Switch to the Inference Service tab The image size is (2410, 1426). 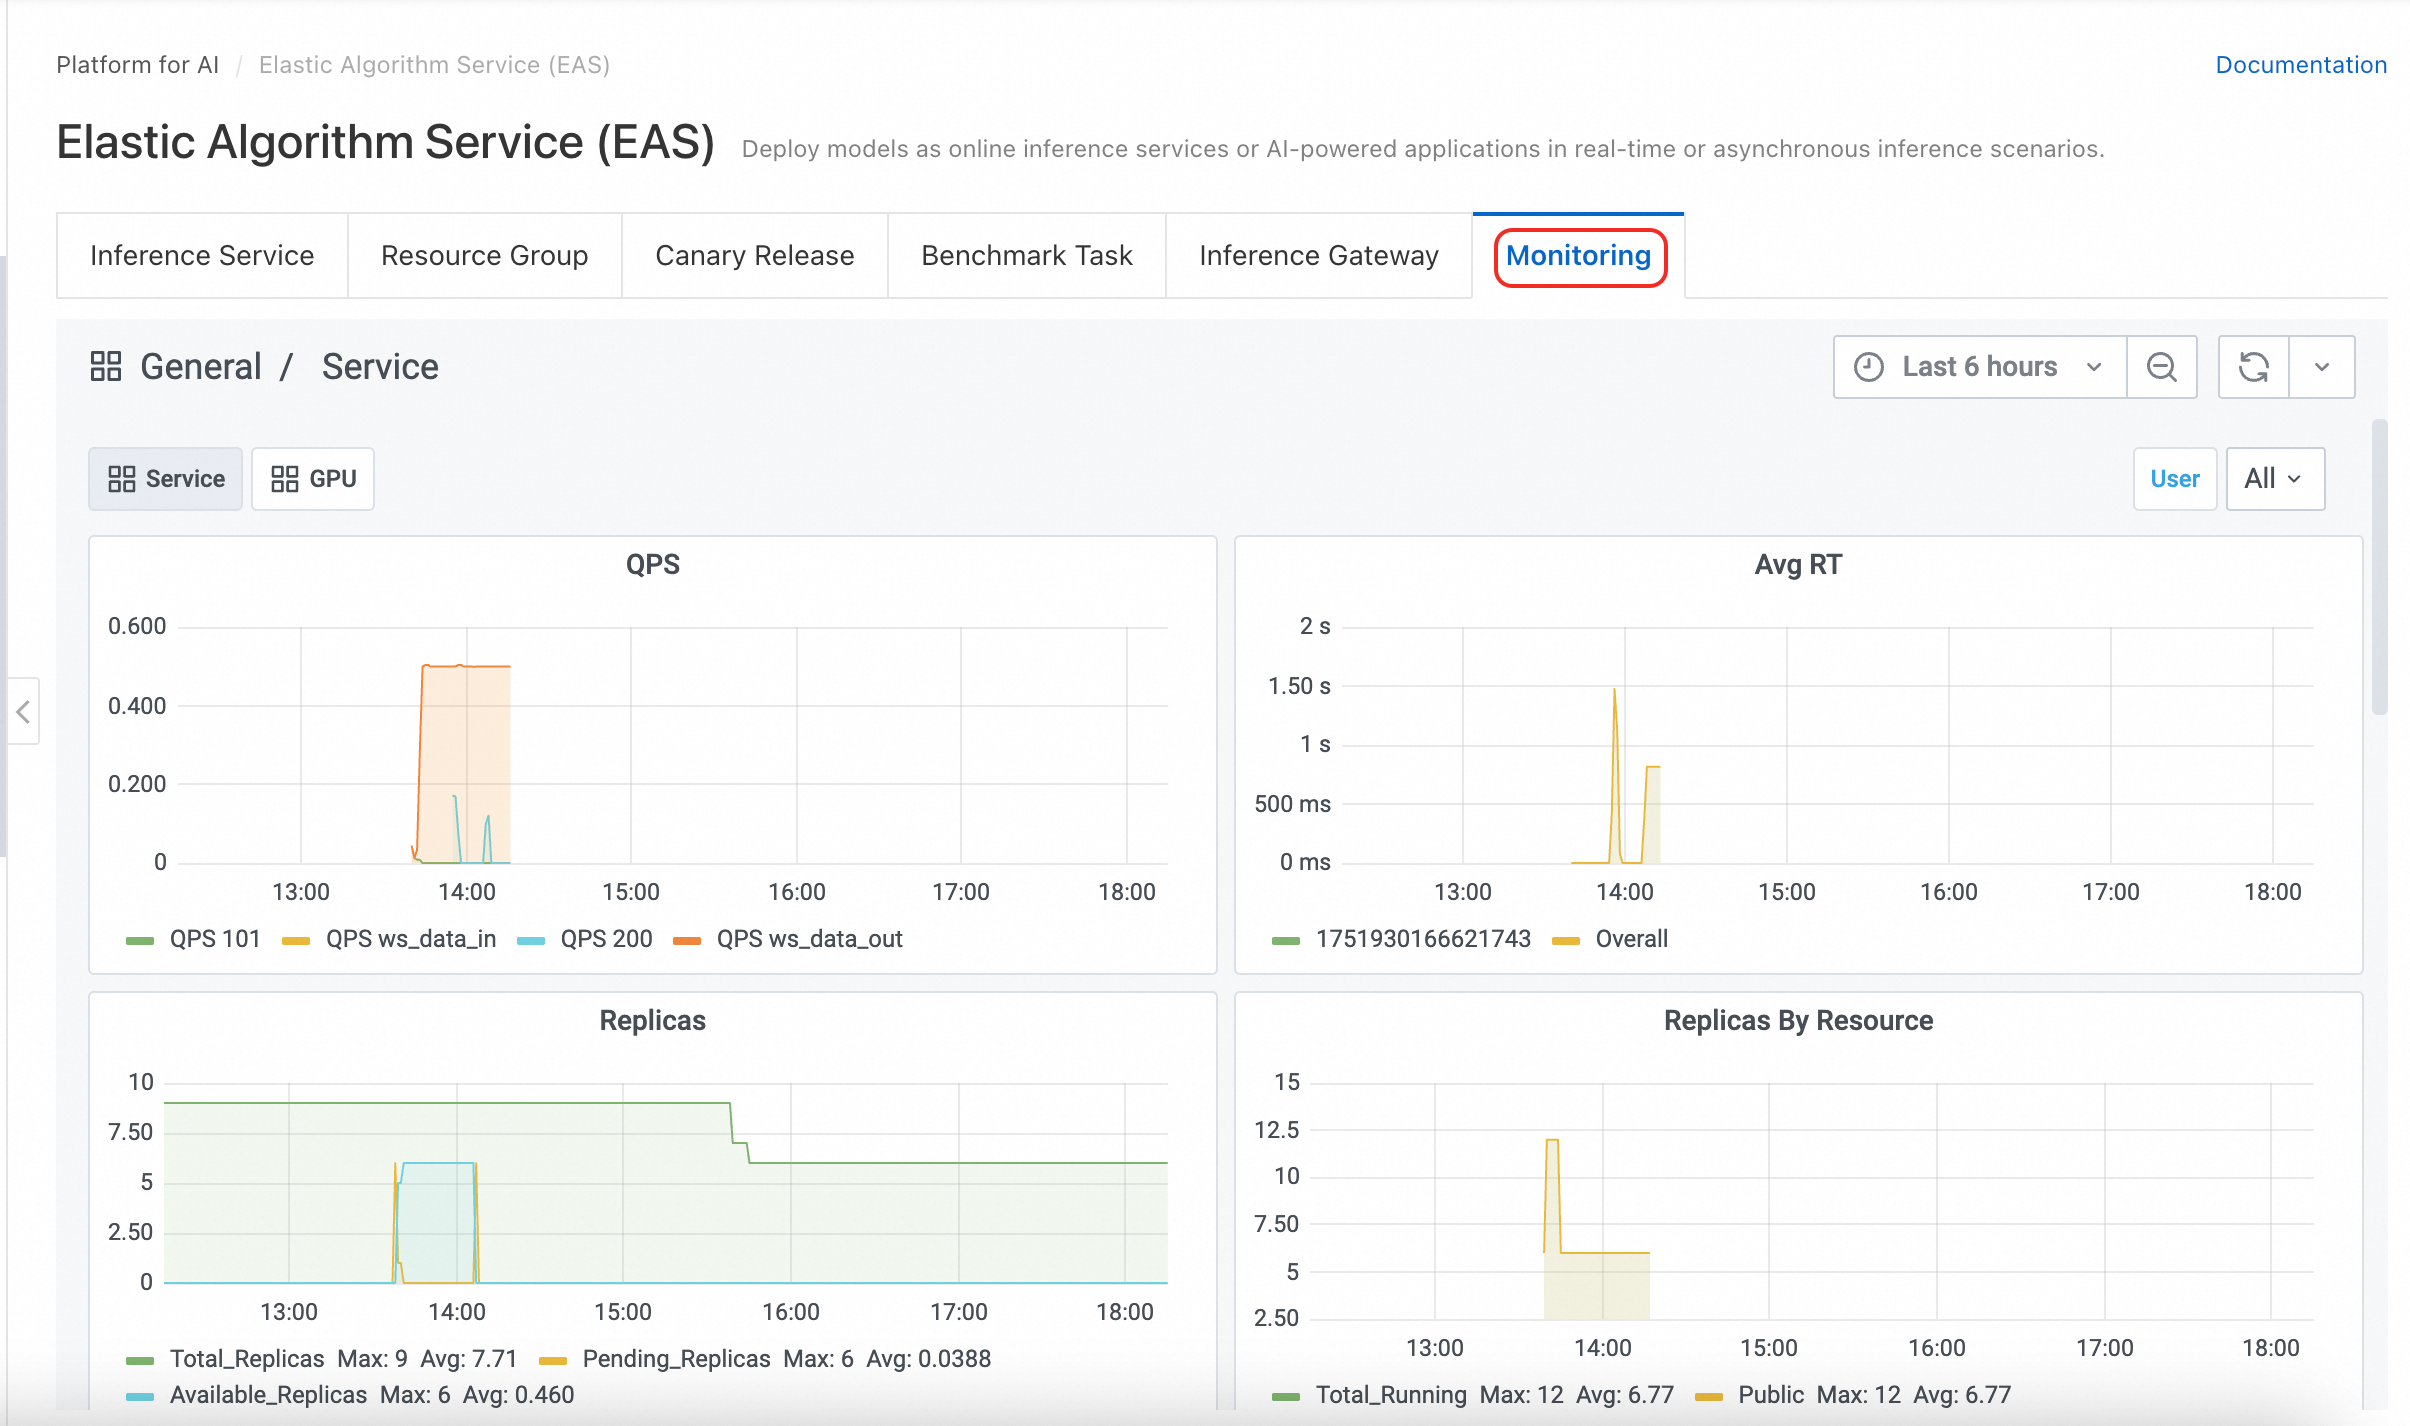pos(202,256)
